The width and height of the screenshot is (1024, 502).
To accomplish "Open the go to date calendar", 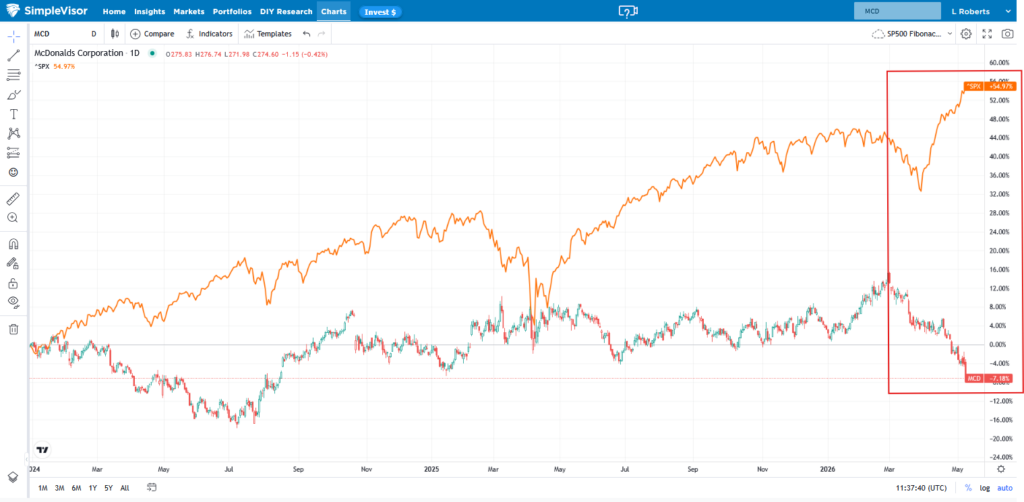I will coord(152,487).
